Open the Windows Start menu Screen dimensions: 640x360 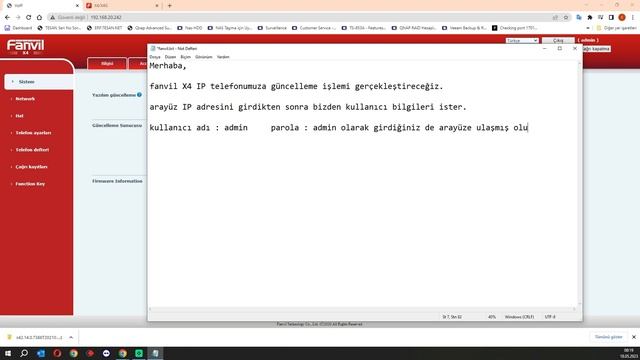pos(8,353)
